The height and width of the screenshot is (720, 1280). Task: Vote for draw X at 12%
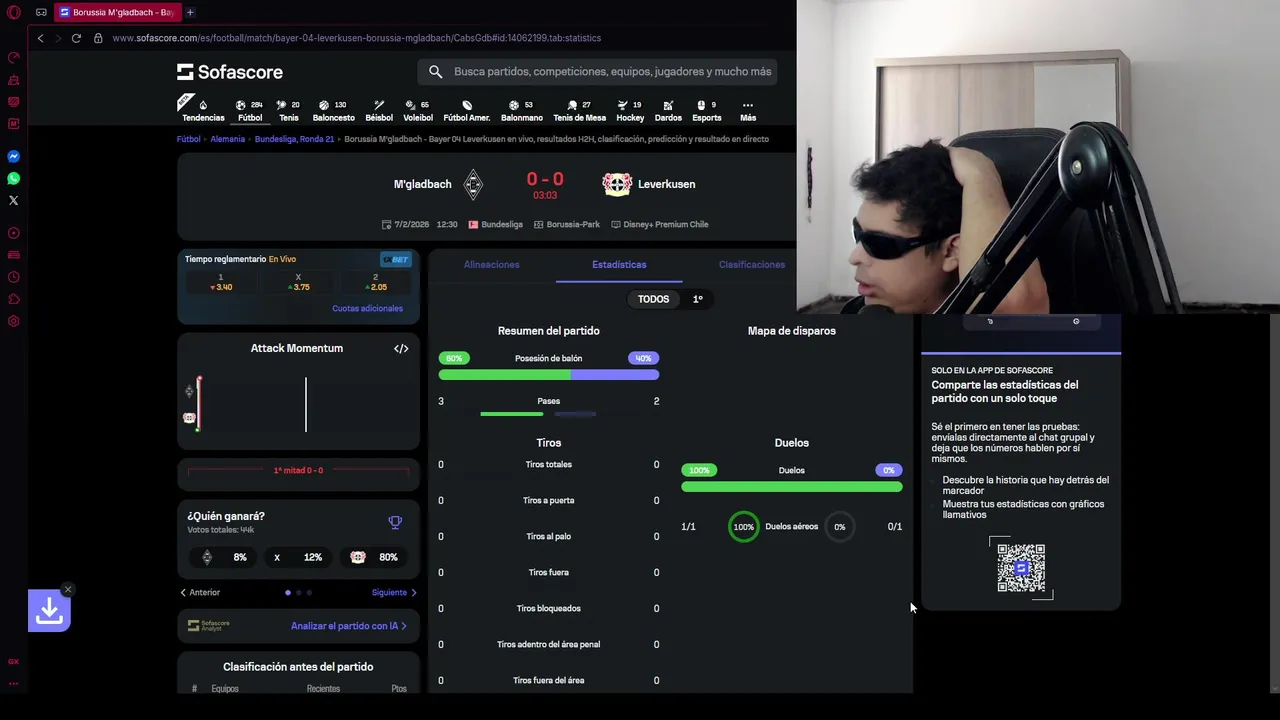point(298,557)
